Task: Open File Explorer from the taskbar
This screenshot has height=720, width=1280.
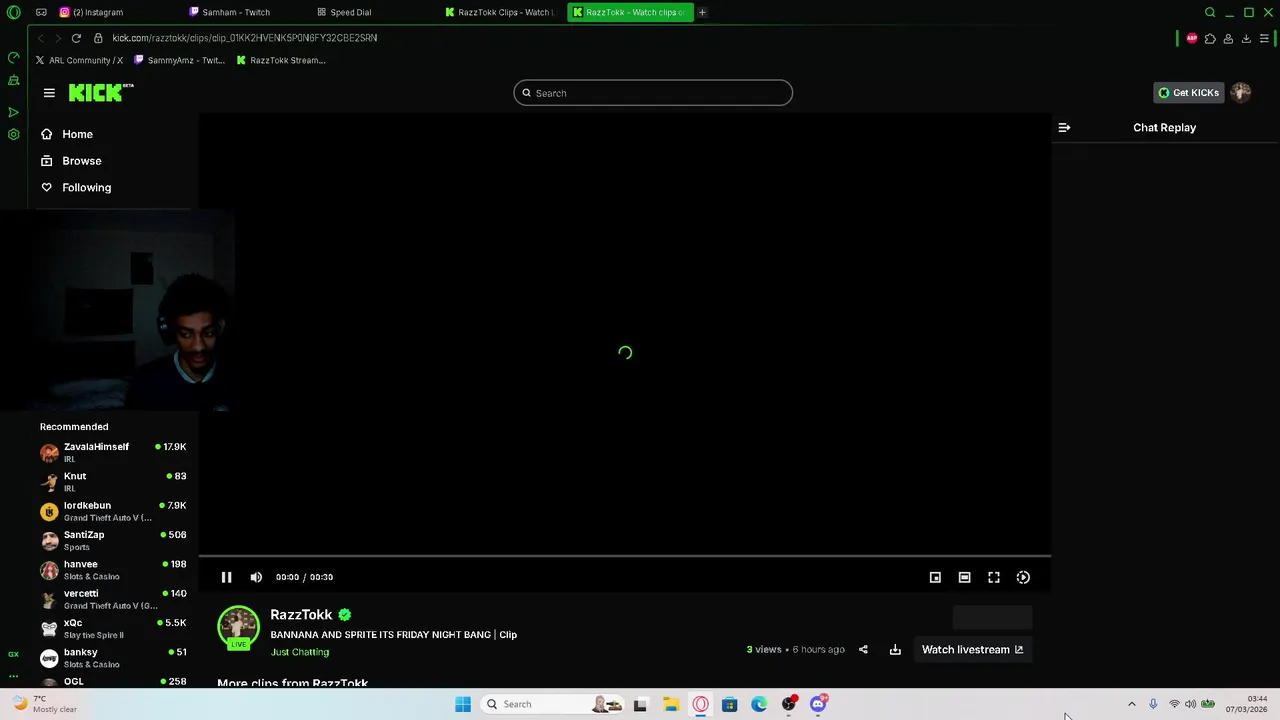Action: click(x=671, y=704)
